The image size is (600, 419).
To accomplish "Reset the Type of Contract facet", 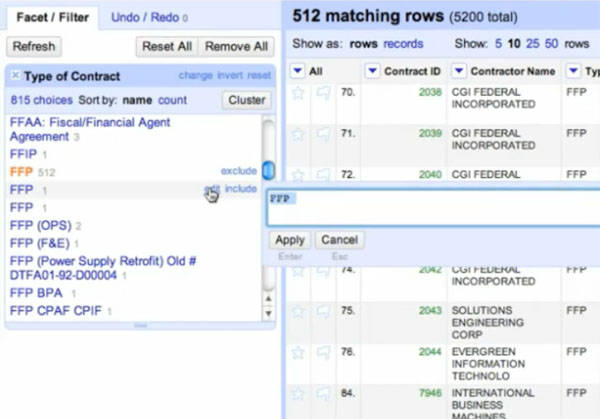I will coord(259,75).
